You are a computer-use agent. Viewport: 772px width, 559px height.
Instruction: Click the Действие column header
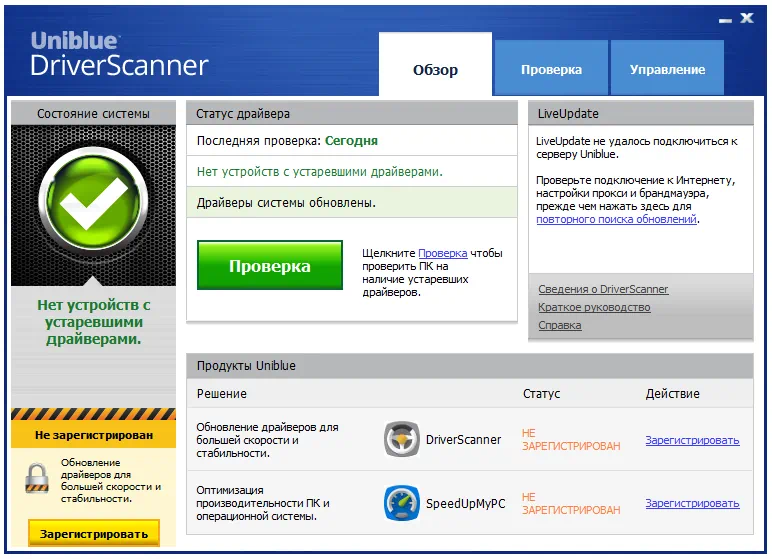pos(673,394)
